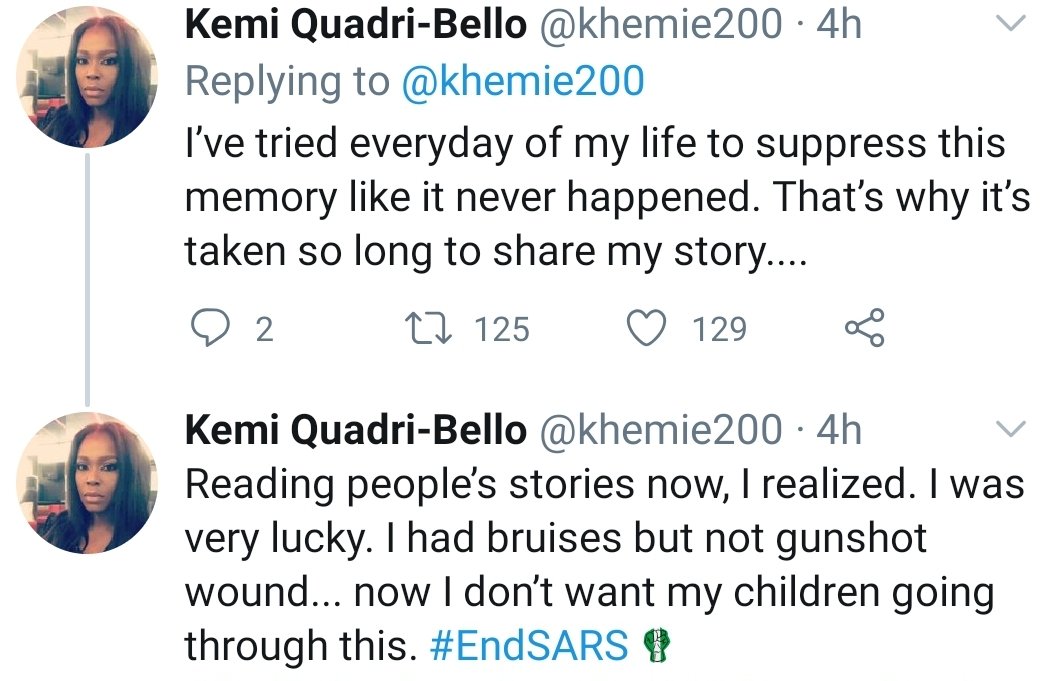The image size is (1063, 681).
Task: Expand the second tweet's options chevron
Action: 1013,430
